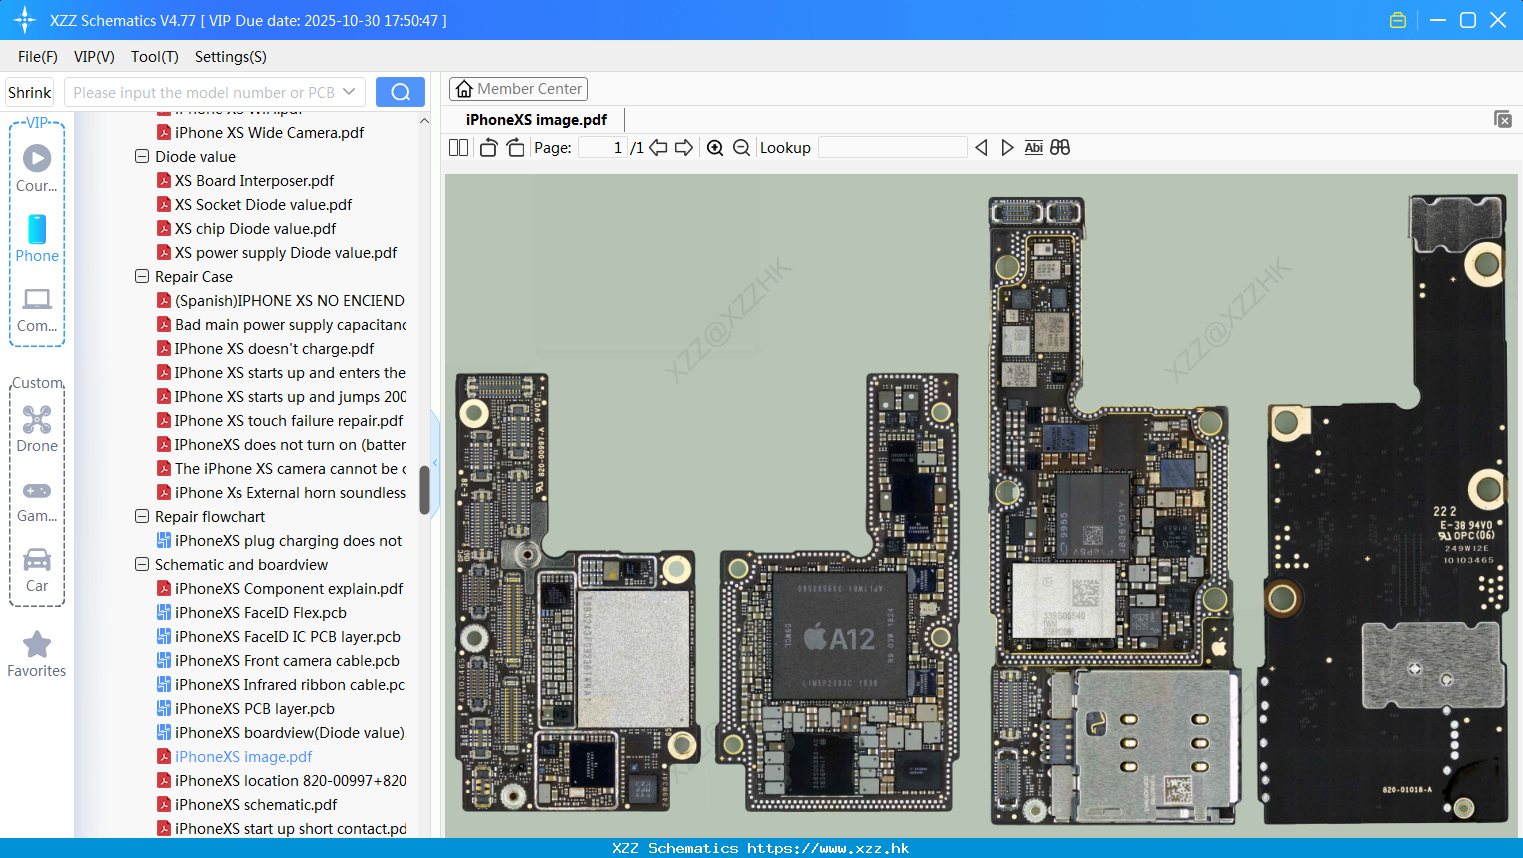The image size is (1523, 858).
Task: Open XS Board Interposer.pdf
Action: point(254,180)
